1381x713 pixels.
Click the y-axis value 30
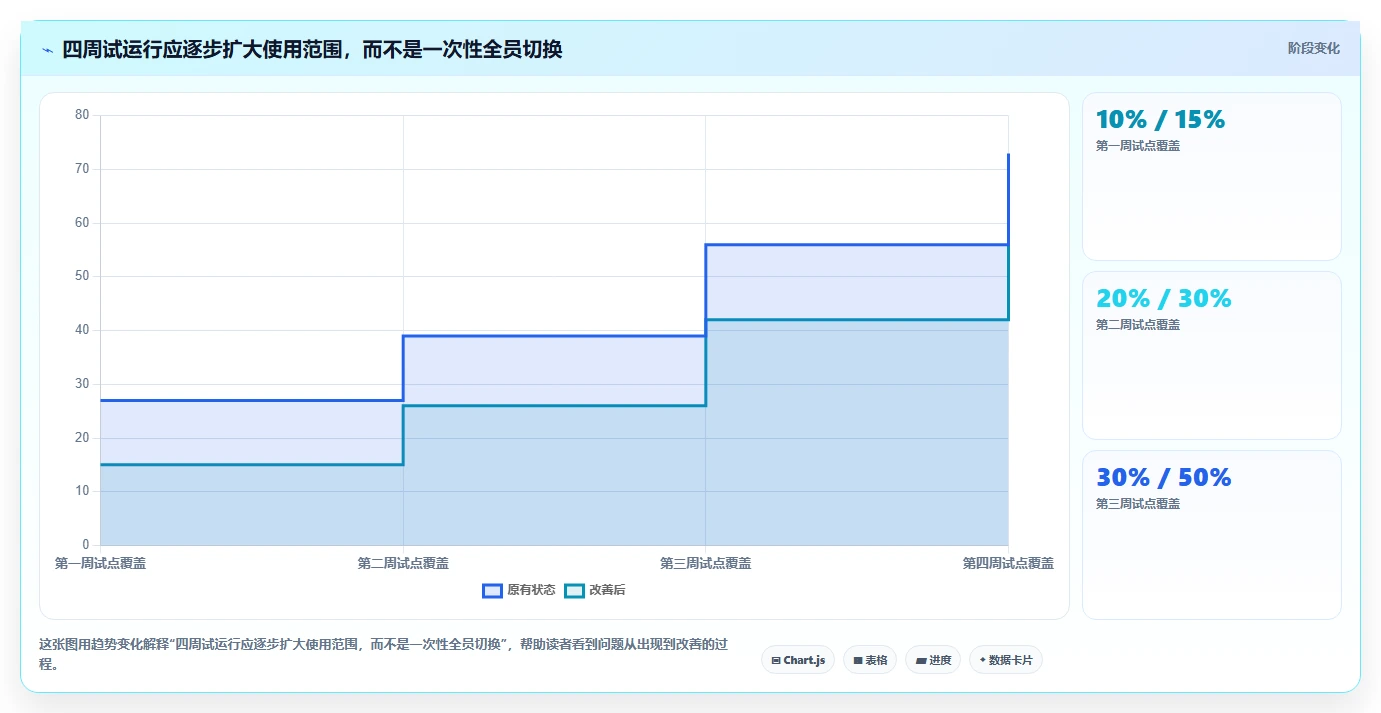coord(82,384)
